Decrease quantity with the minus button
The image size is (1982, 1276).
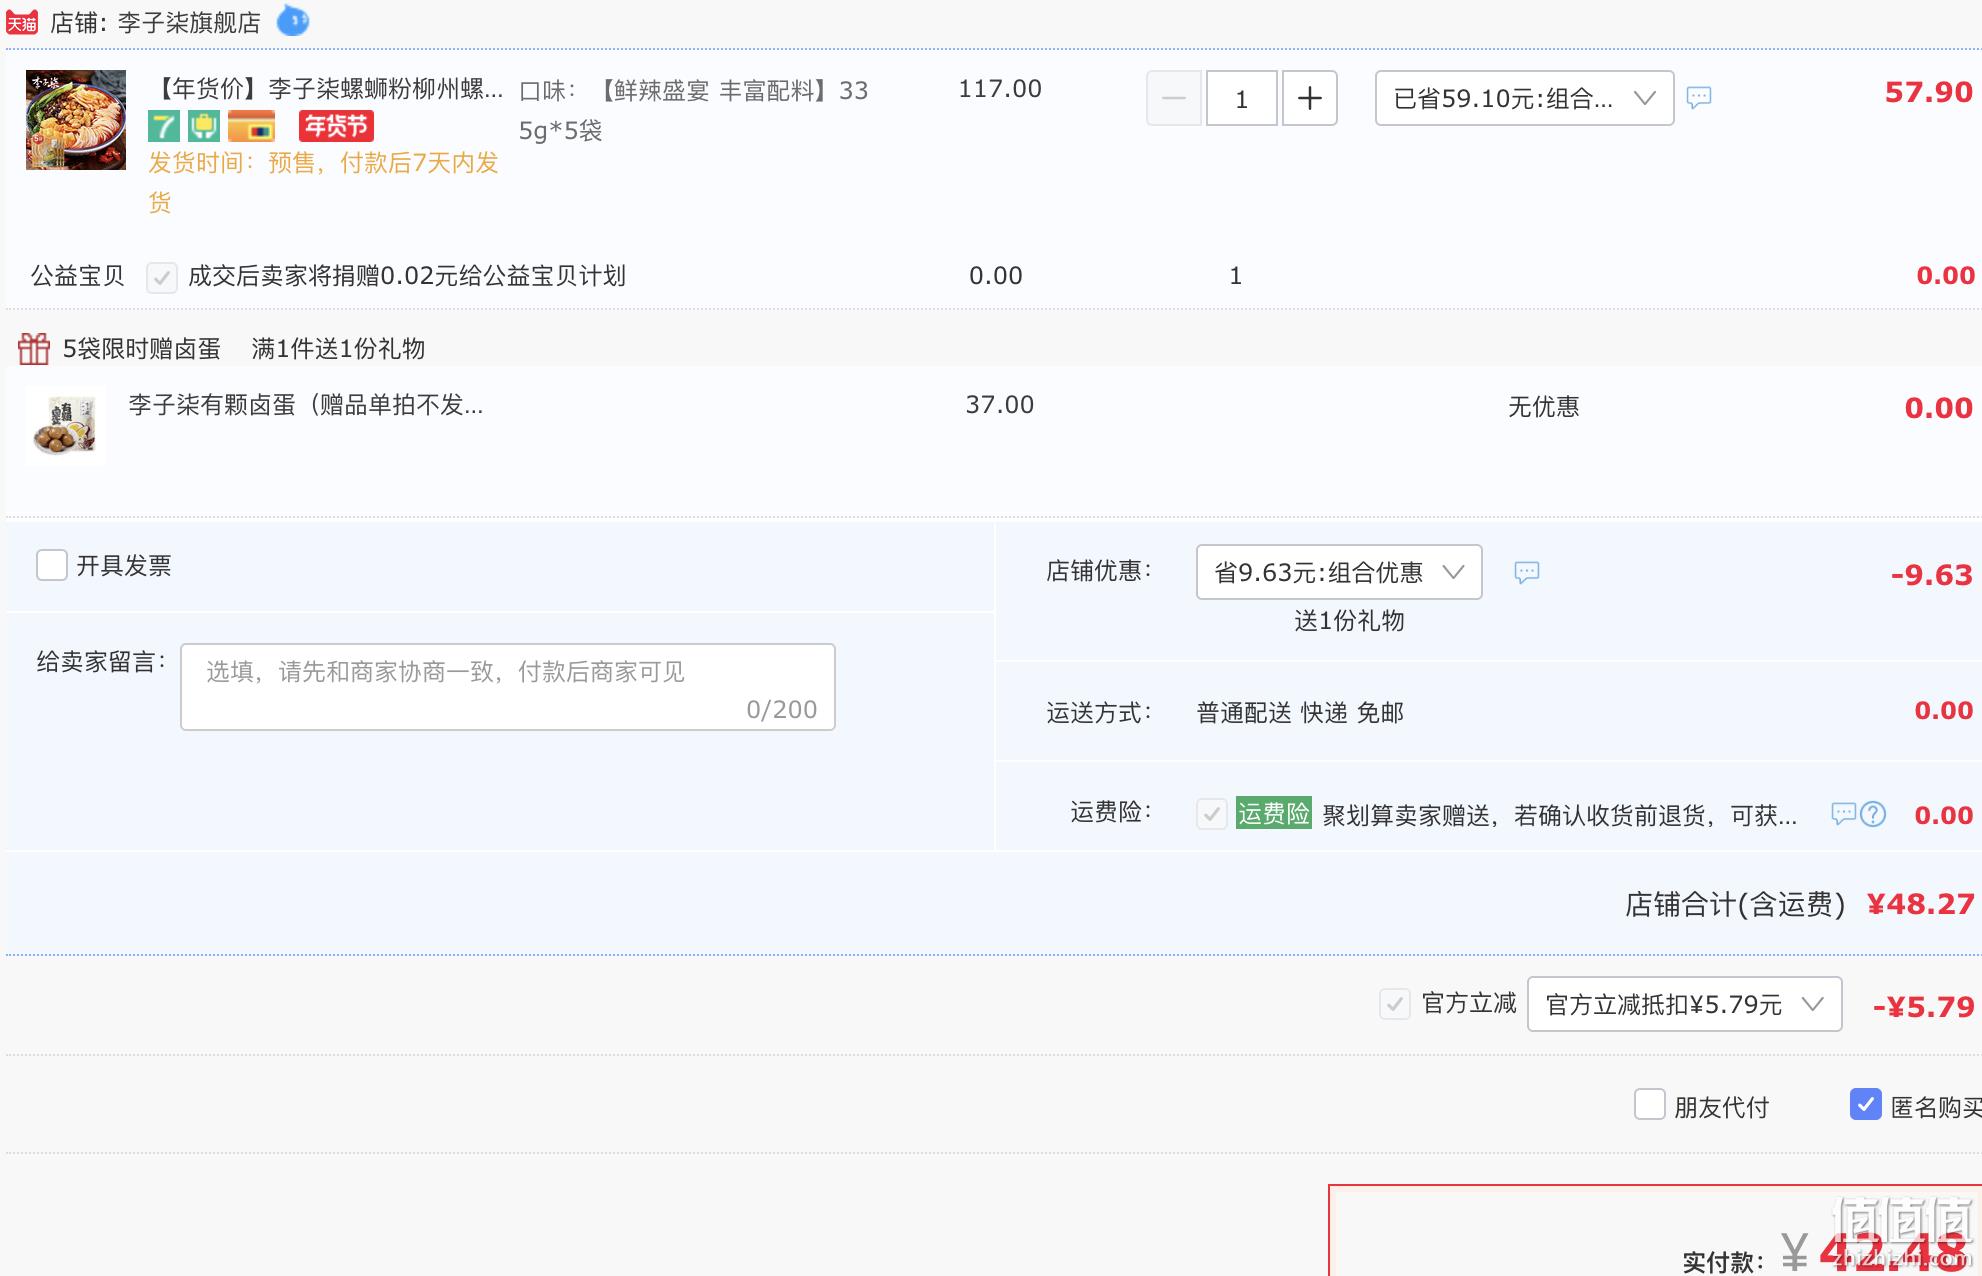coord(1174,98)
